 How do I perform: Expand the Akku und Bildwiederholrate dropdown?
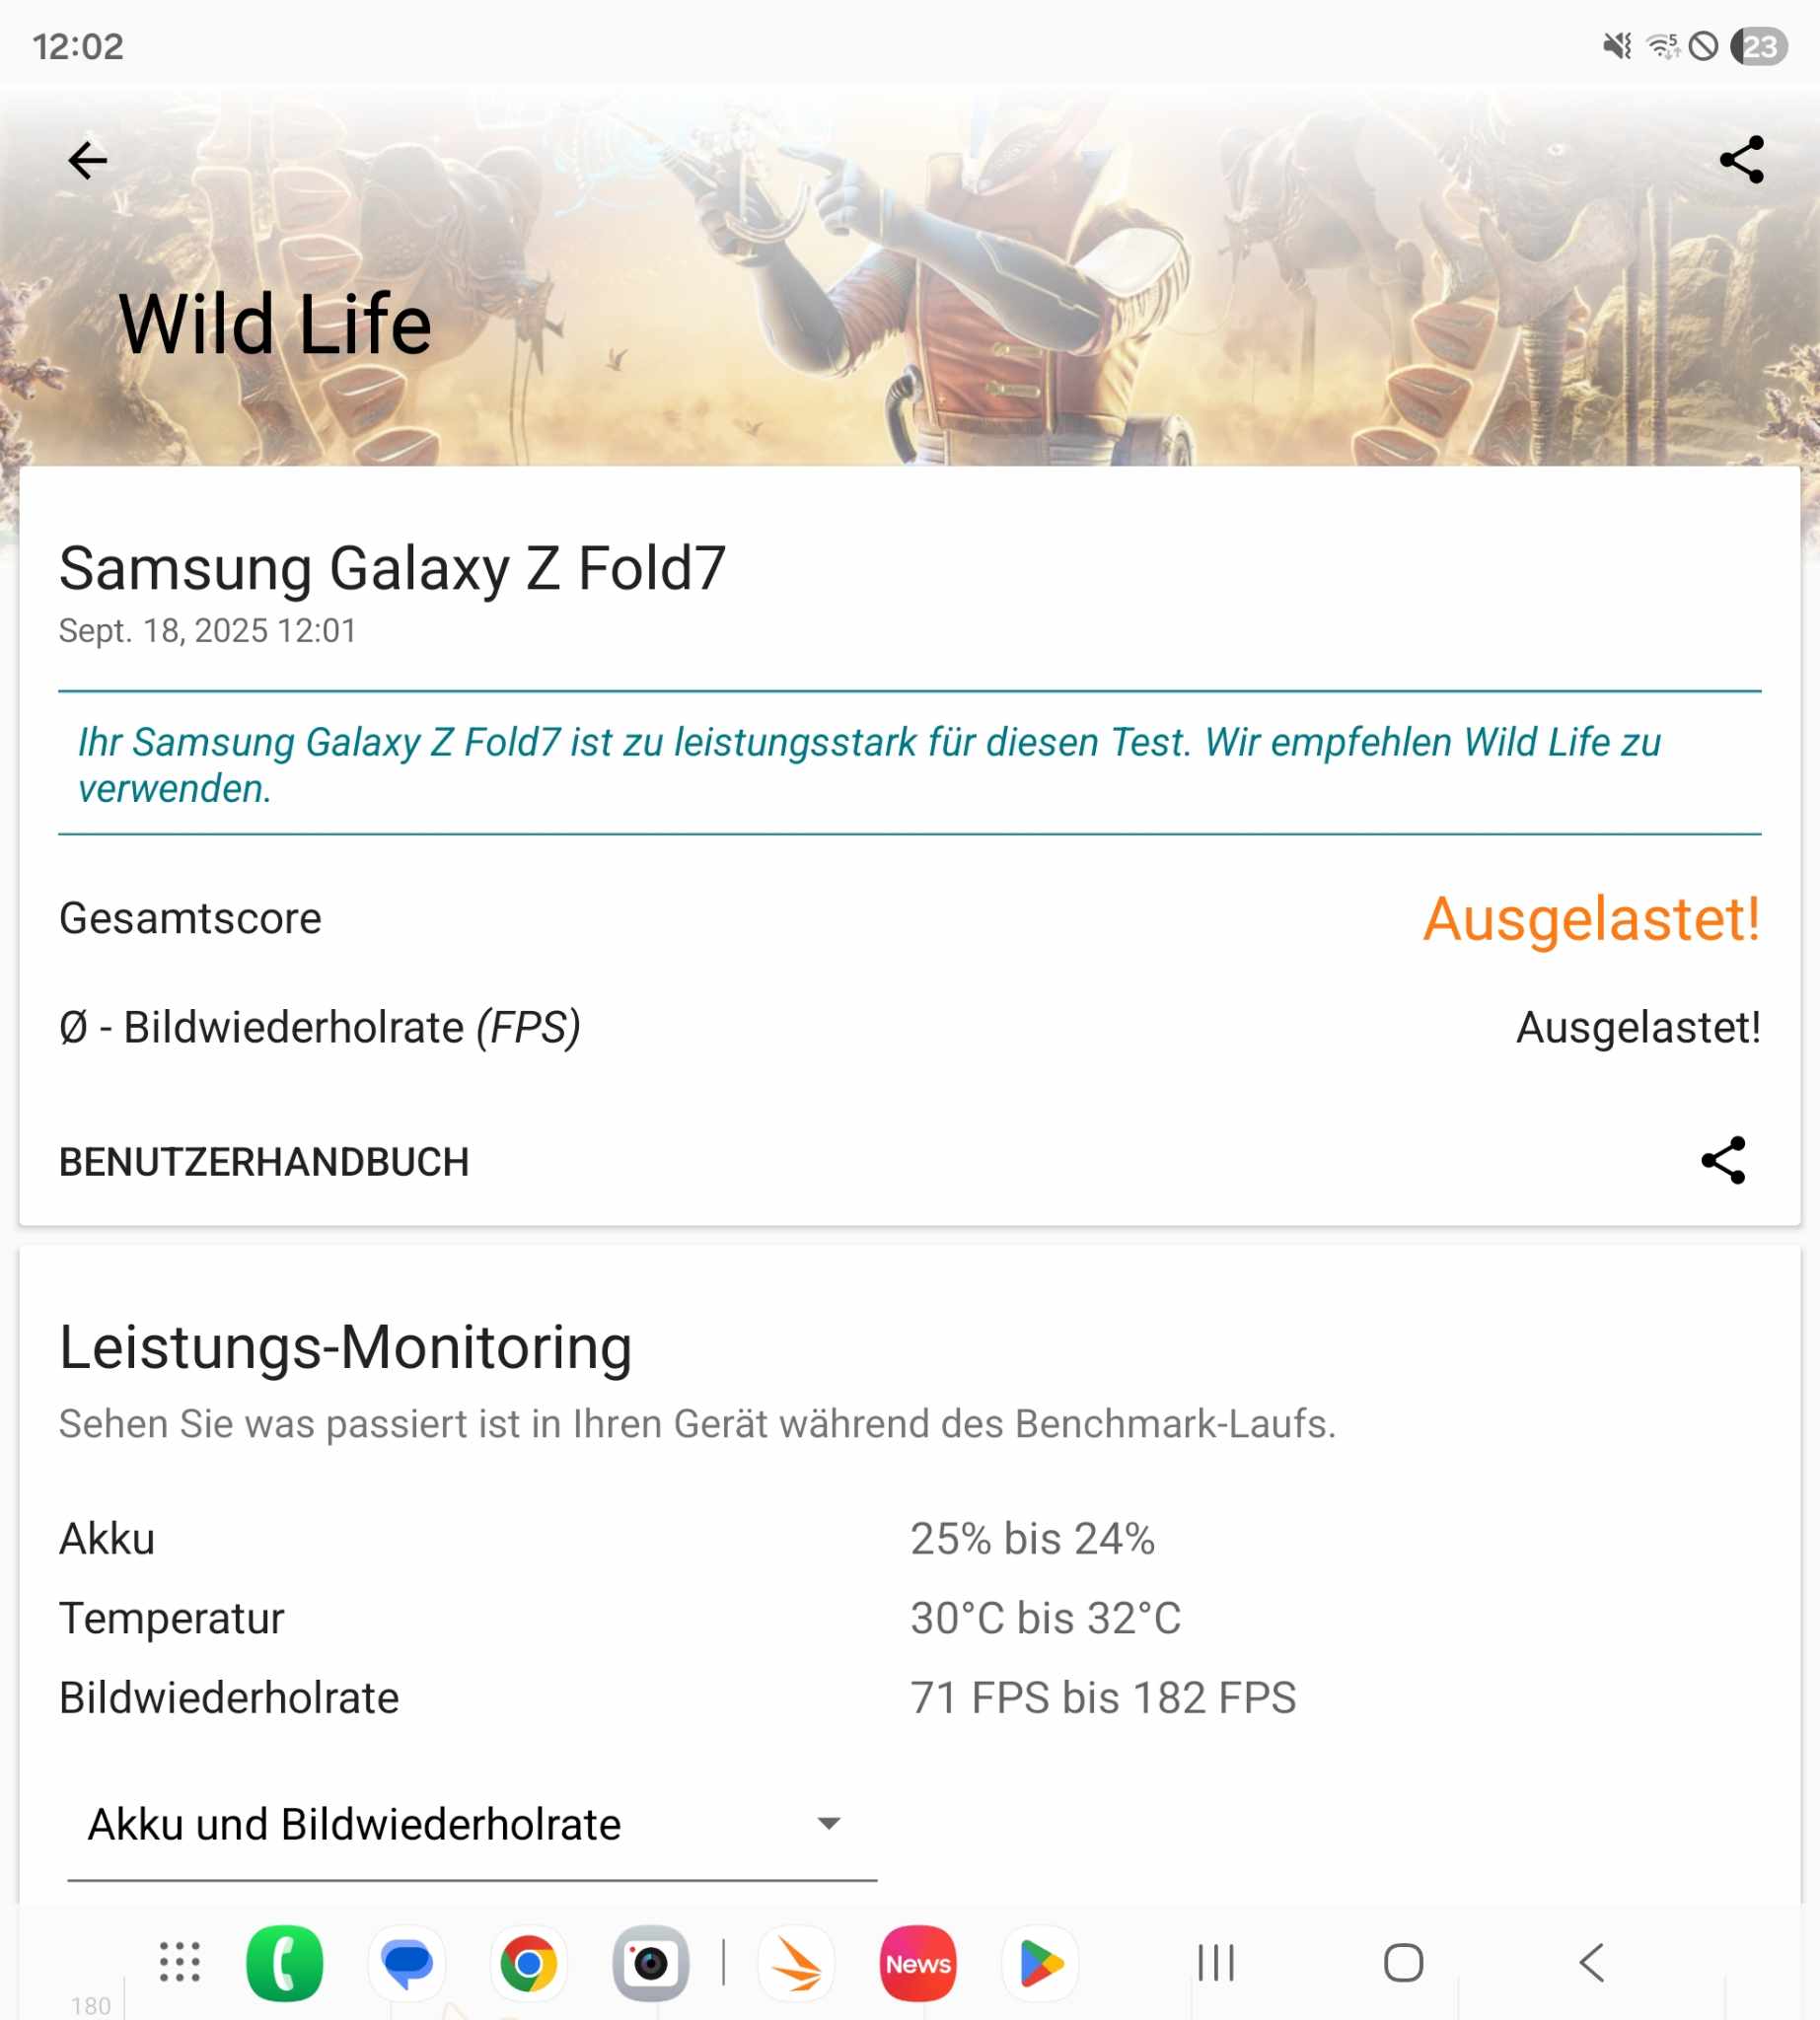pyautogui.click(x=470, y=1824)
